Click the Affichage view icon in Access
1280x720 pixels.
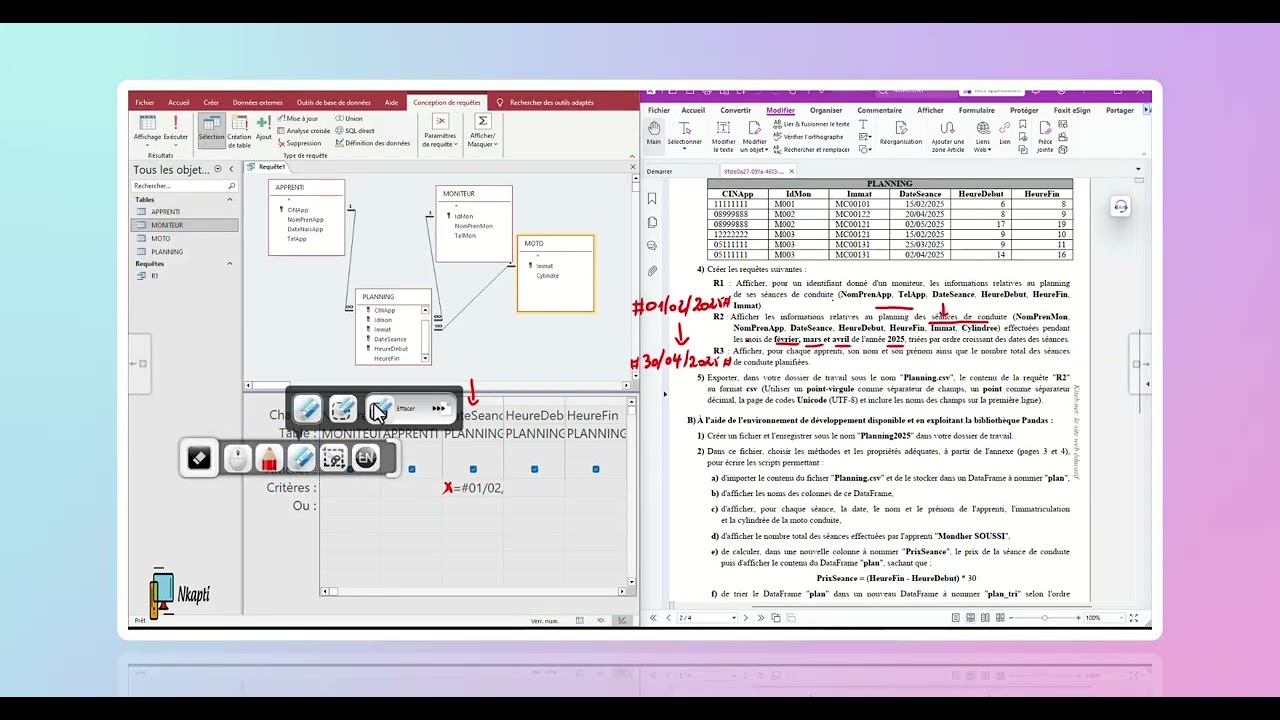[x=147, y=123]
